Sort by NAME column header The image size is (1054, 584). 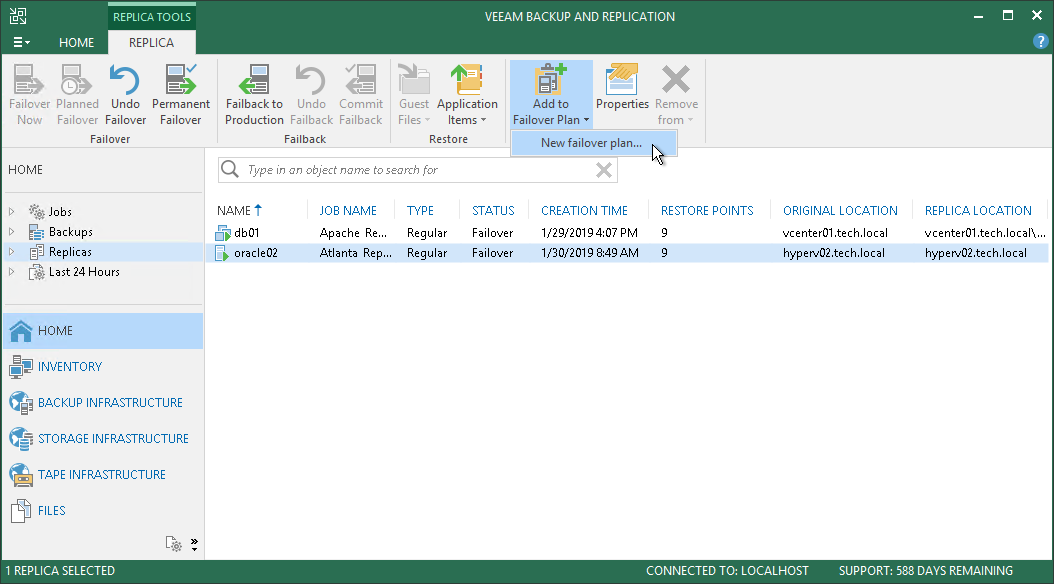point(234,210)
